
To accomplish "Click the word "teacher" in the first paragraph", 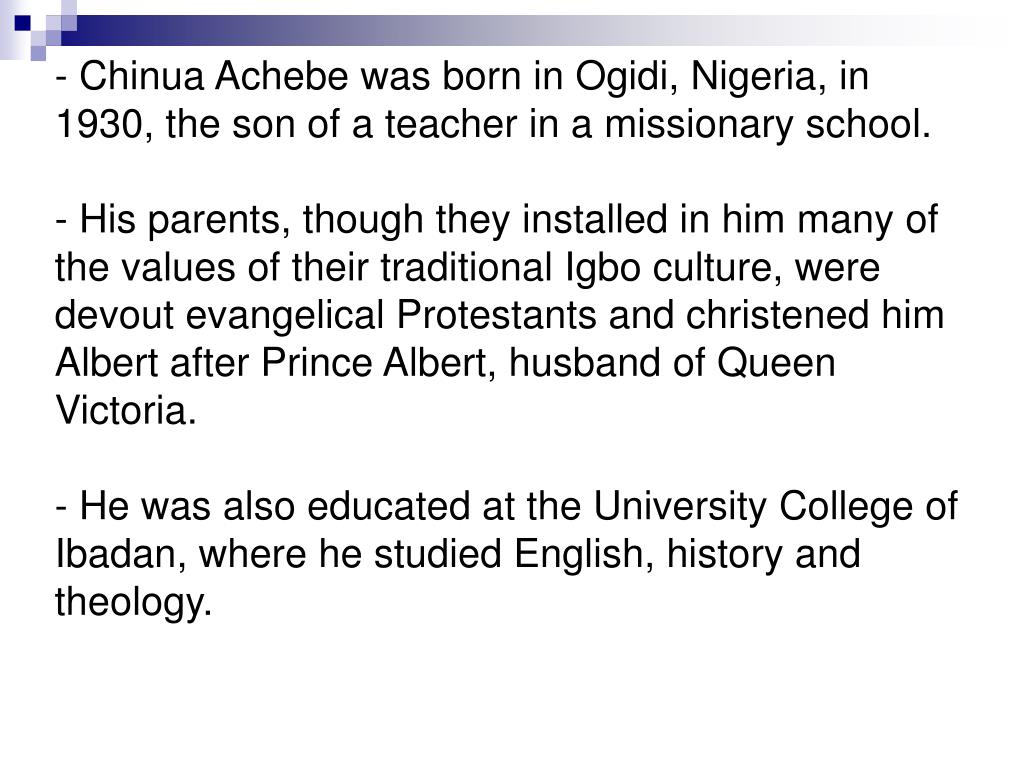I will tap(451, 124).
